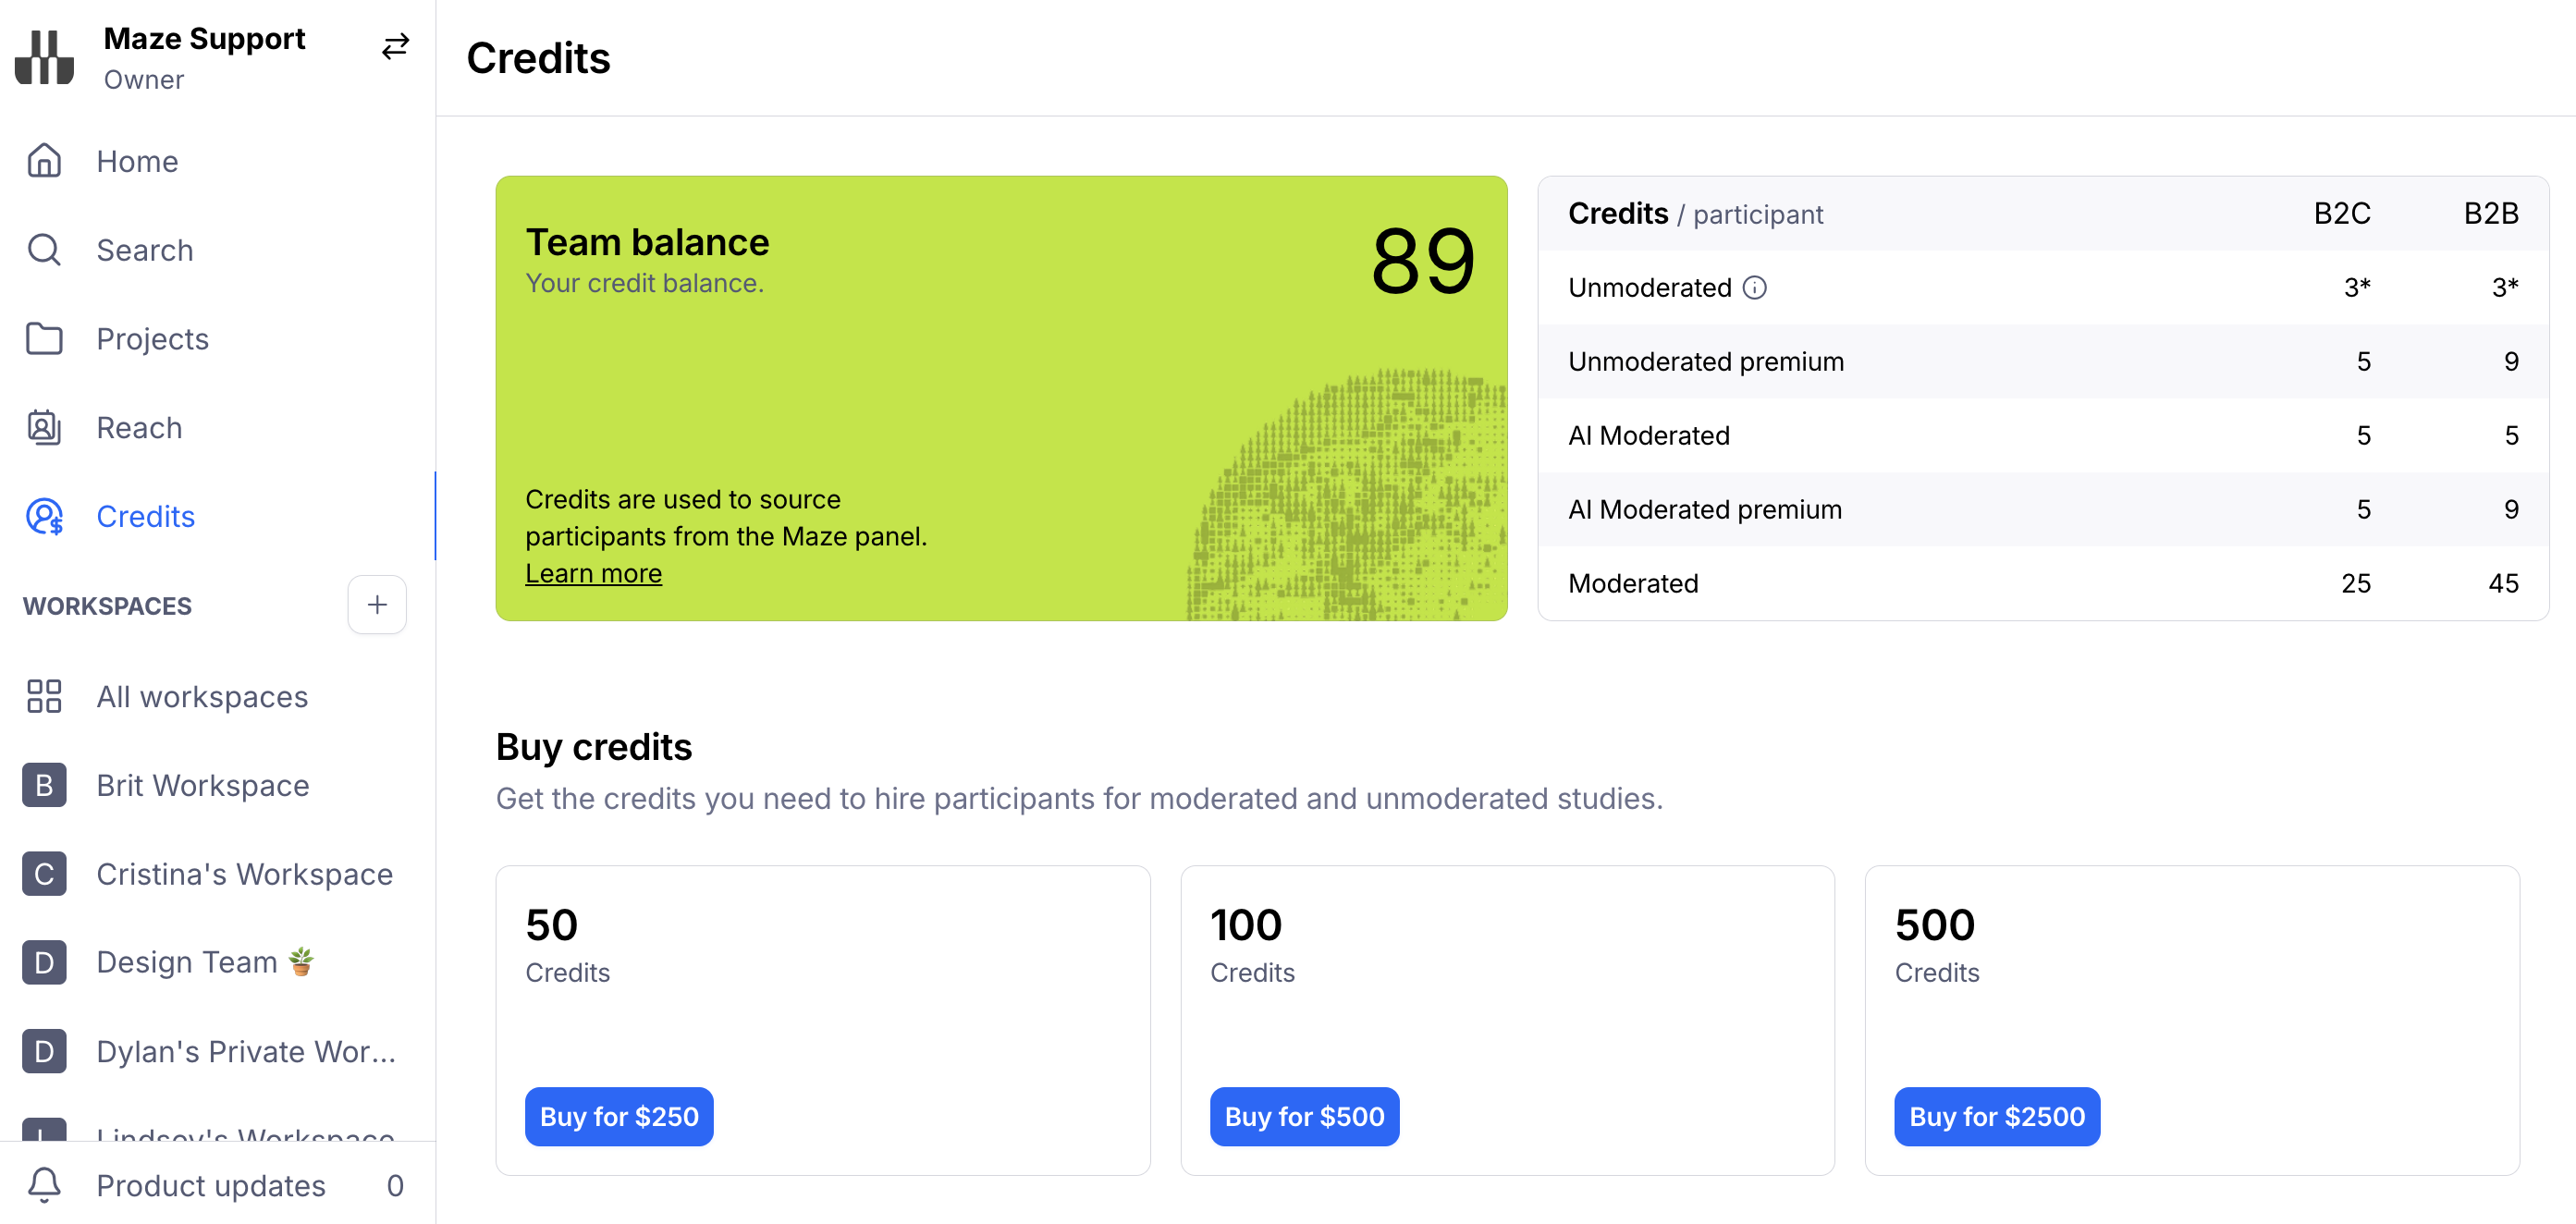
Task: Open Brit Workspace
Action: 202,785
